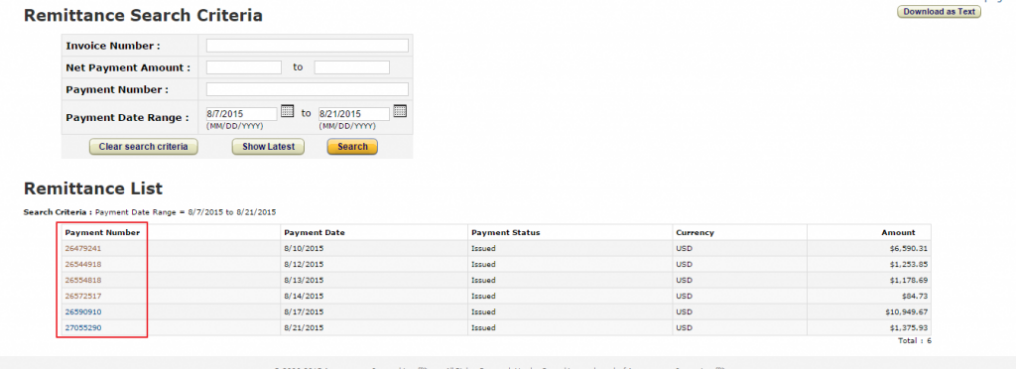Focus the Payment Number input field
This screenshot has width=1016, height=369.
click(x=307, y=89)
